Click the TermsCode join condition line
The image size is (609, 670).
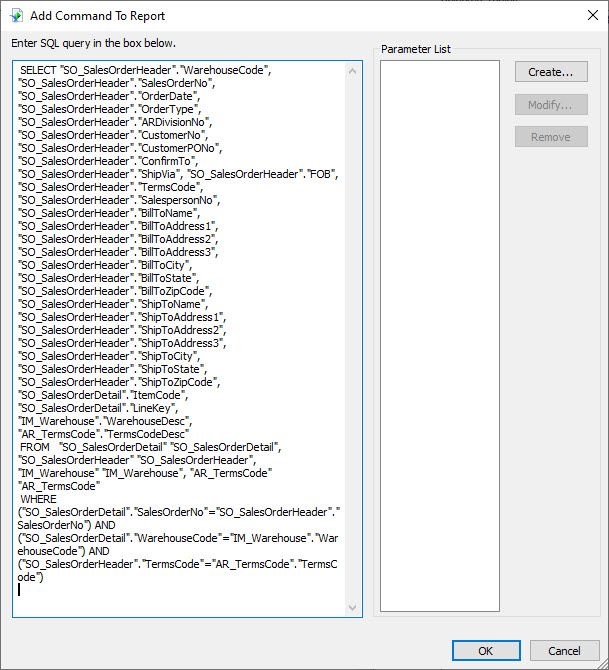pyautogui.click(x=177, y=570)
